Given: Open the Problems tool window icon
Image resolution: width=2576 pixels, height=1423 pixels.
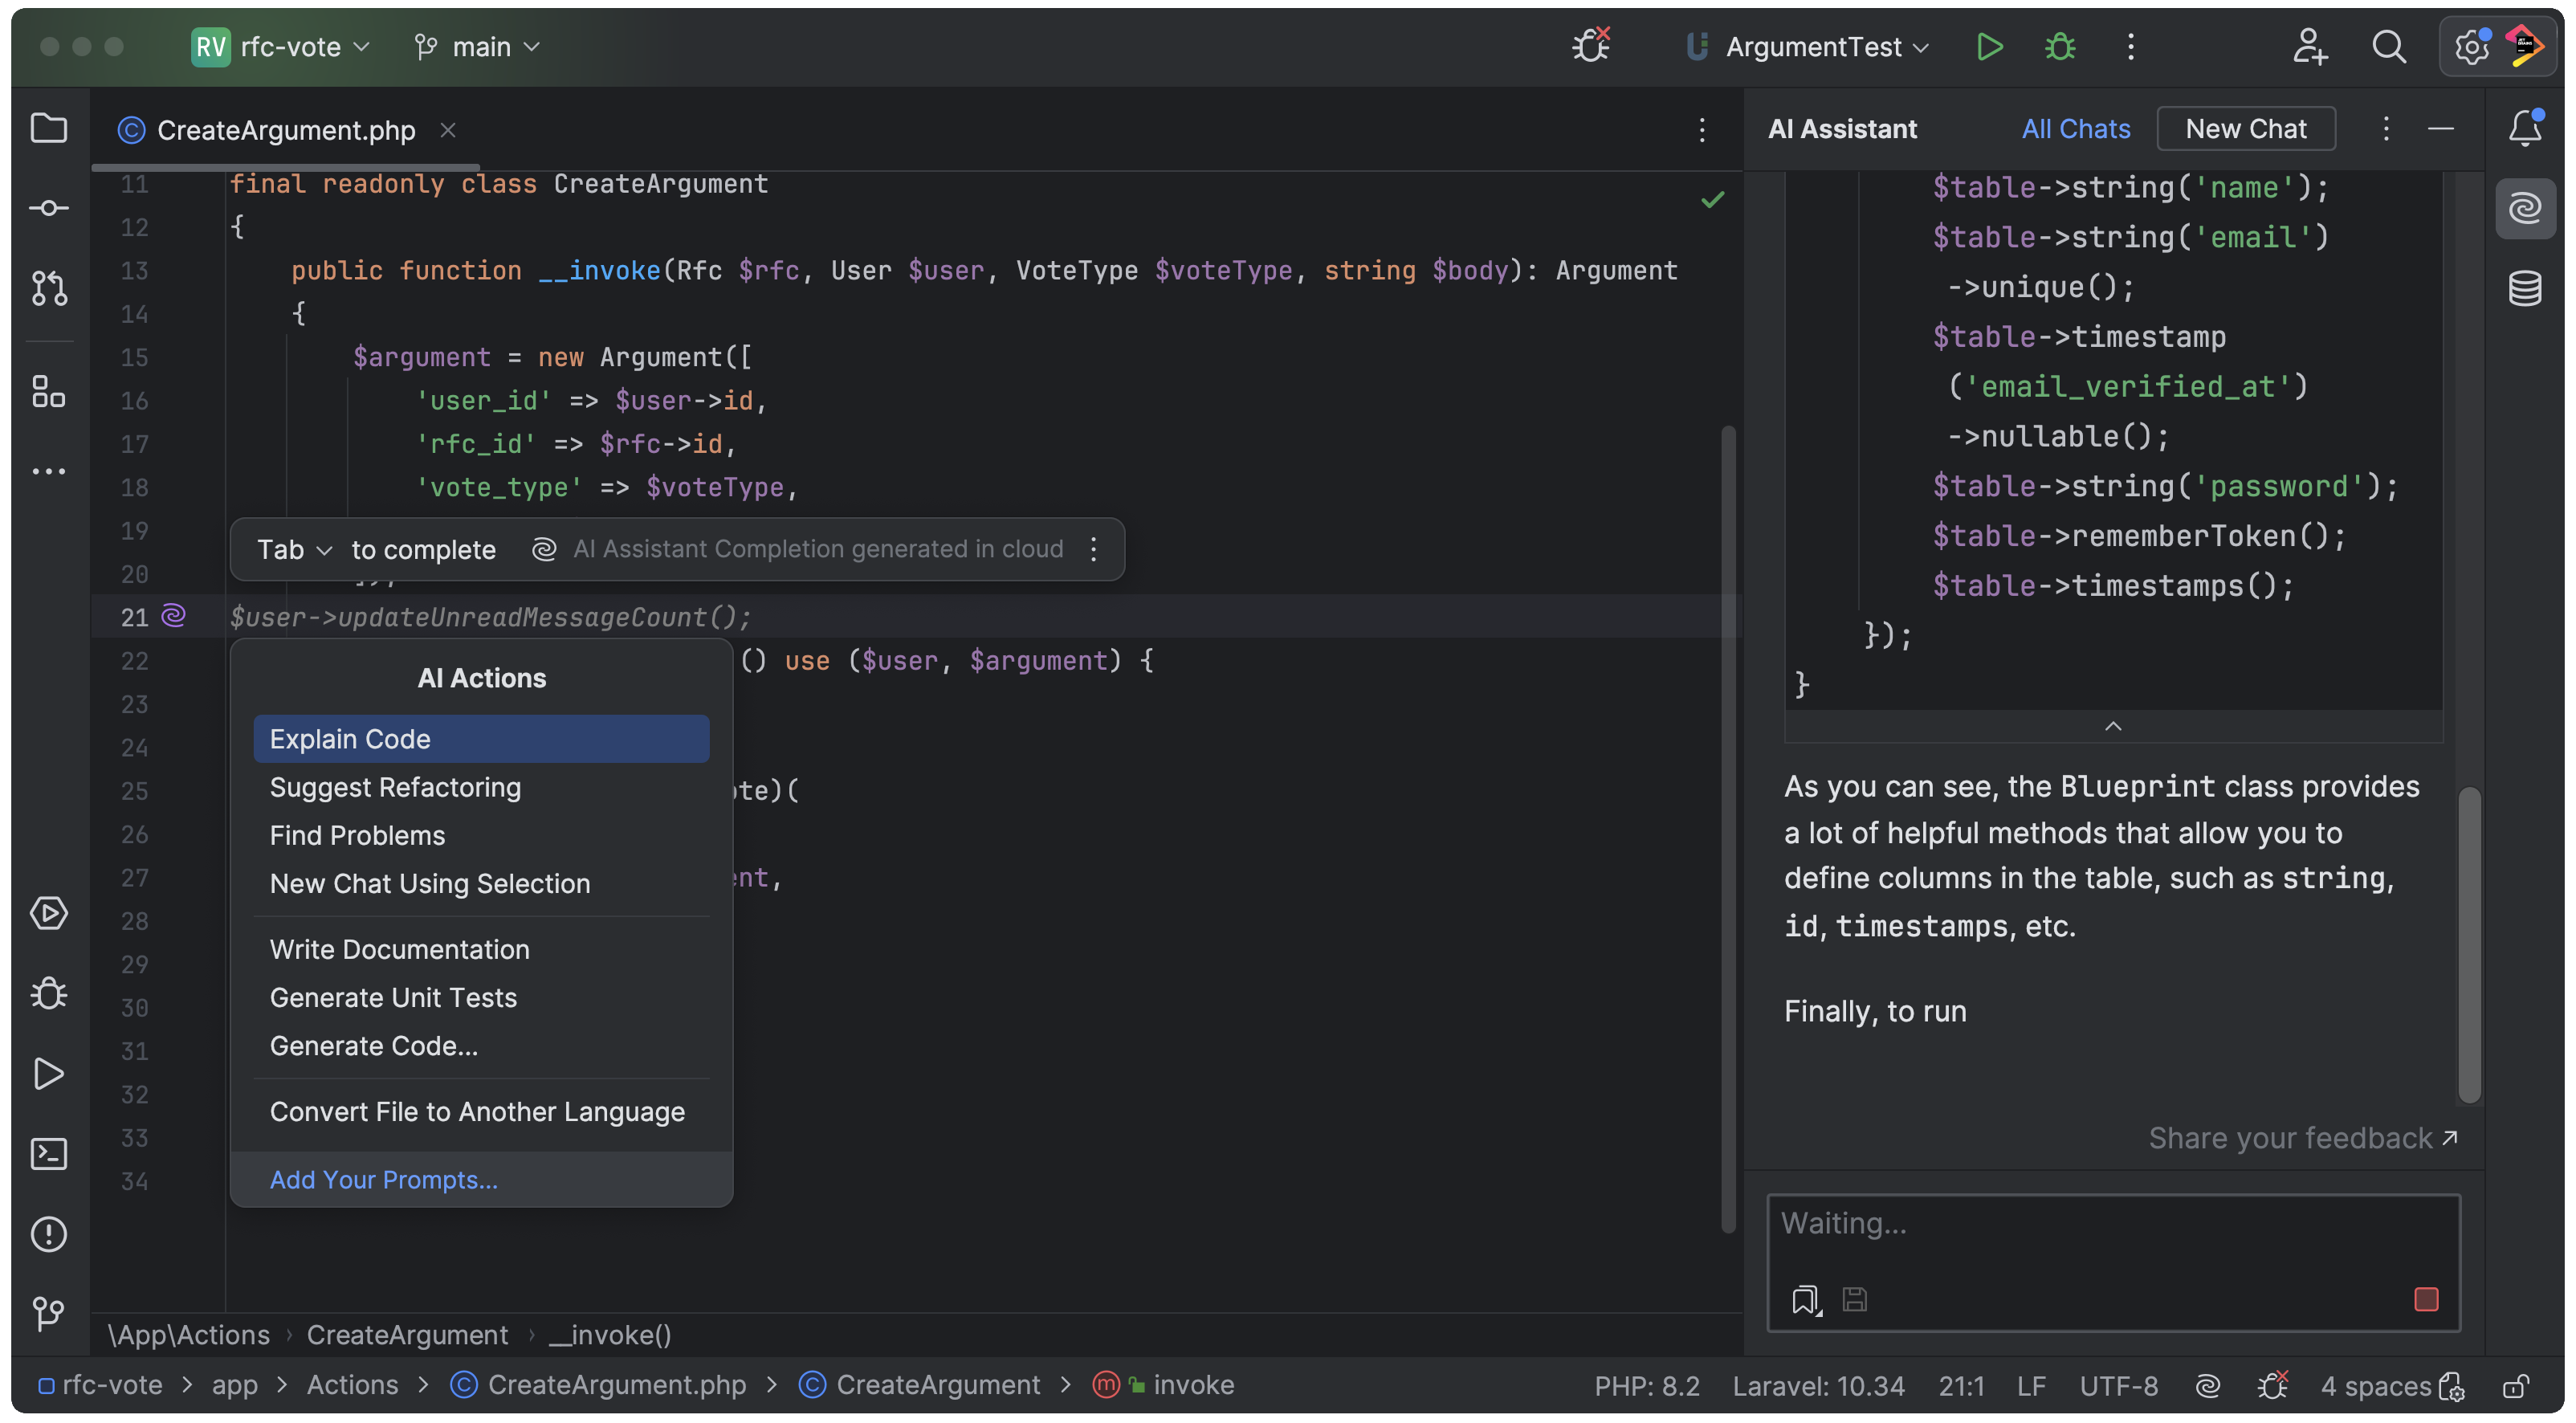Looking at the screenshot, I should [x=48, y=1234].
